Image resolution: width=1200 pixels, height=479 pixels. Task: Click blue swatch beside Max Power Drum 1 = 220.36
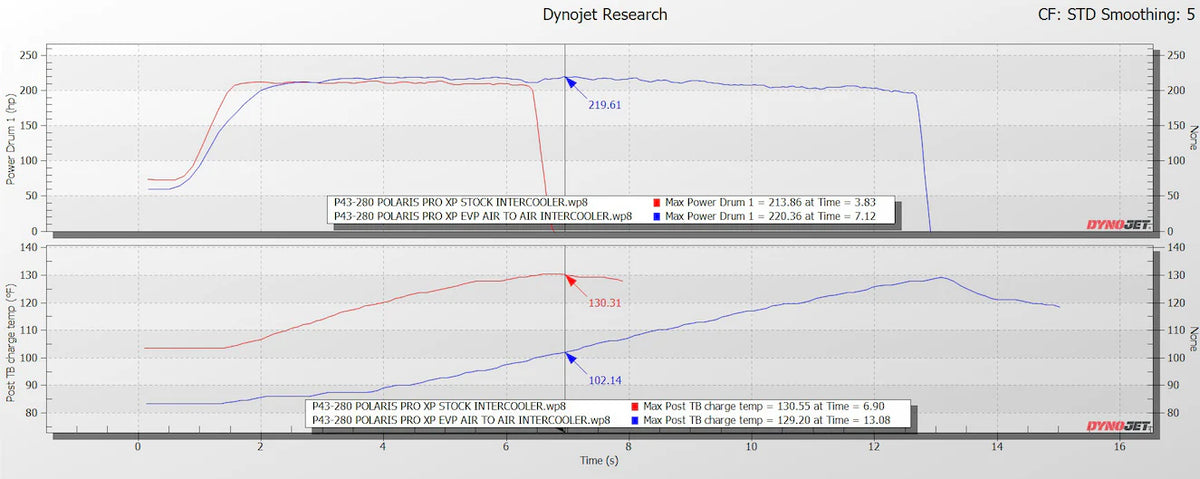pos(657,215)
